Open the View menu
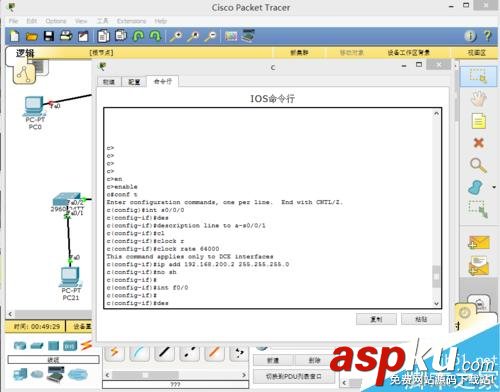The height and width of the screenshot is (392, 500). pos(81,21)
